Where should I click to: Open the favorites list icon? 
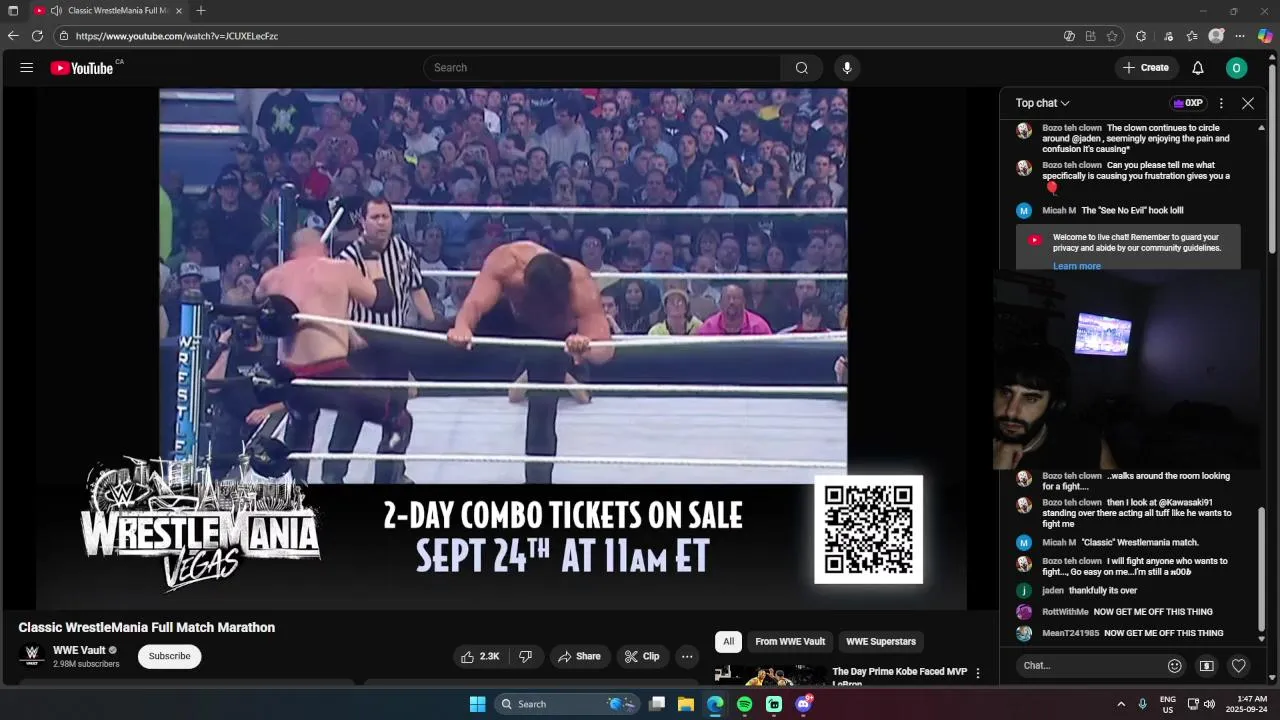[1192, 36]
